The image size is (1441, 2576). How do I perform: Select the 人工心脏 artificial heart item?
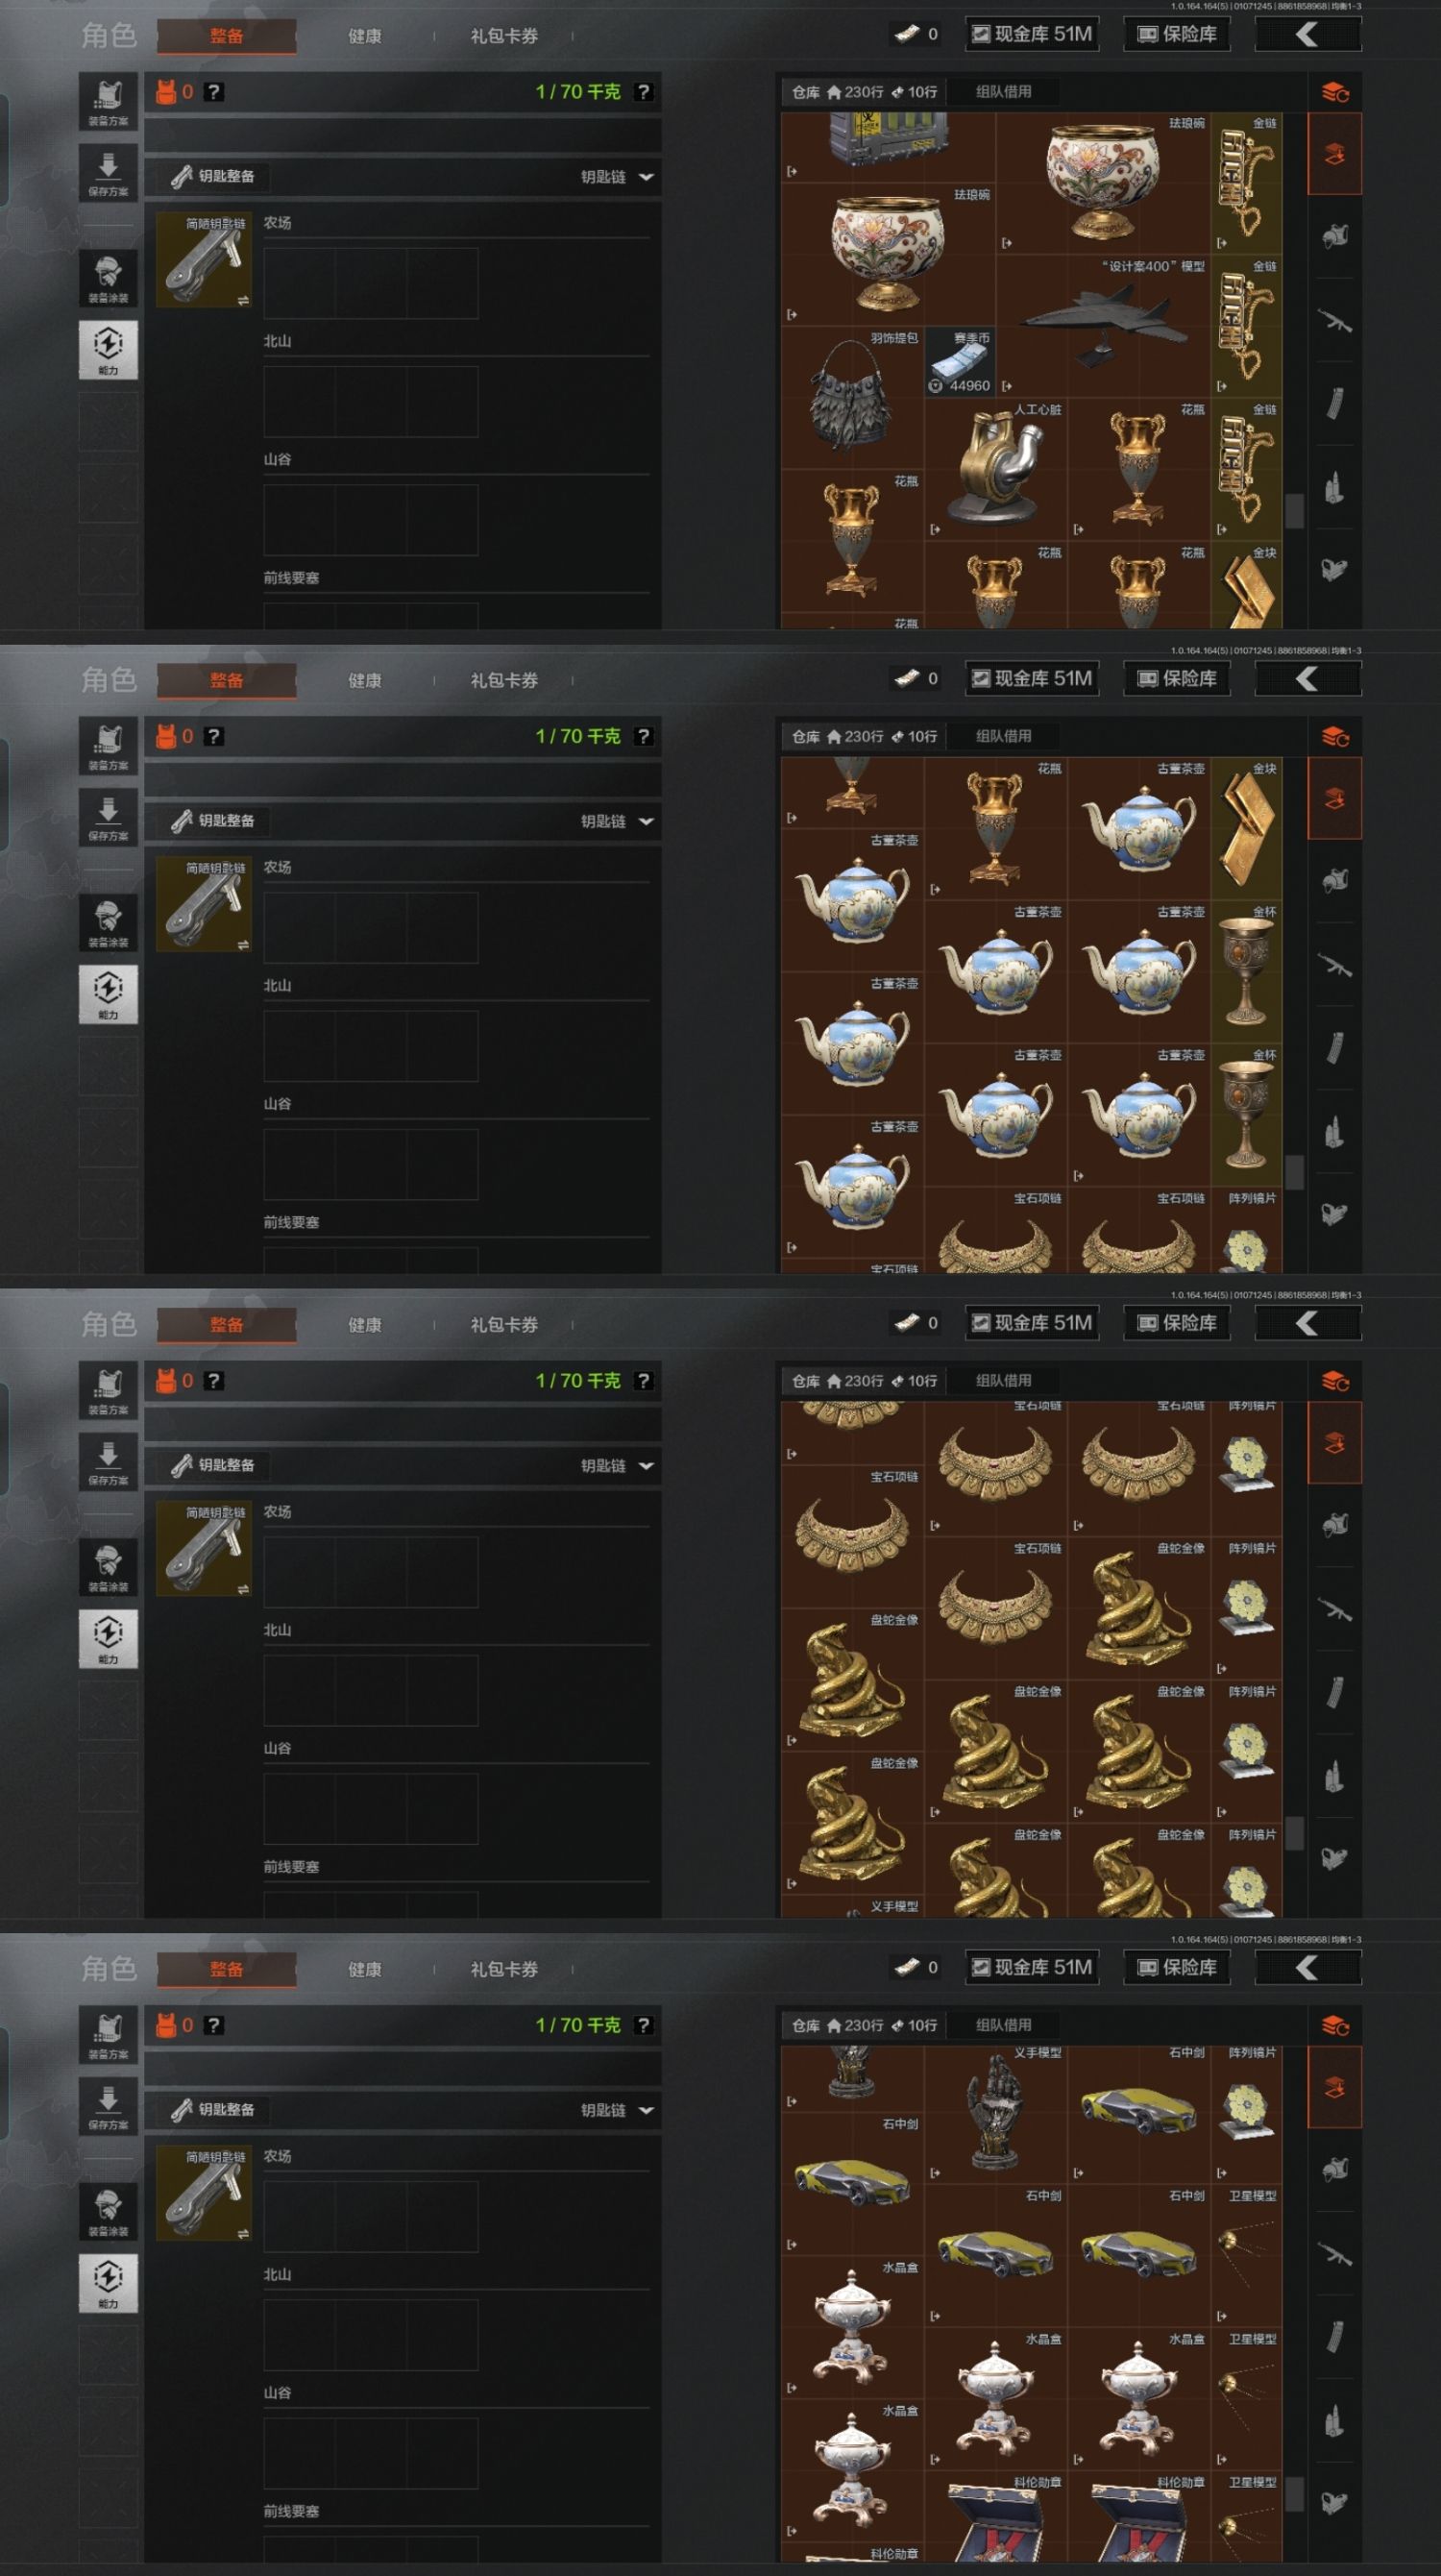[996, 469]
